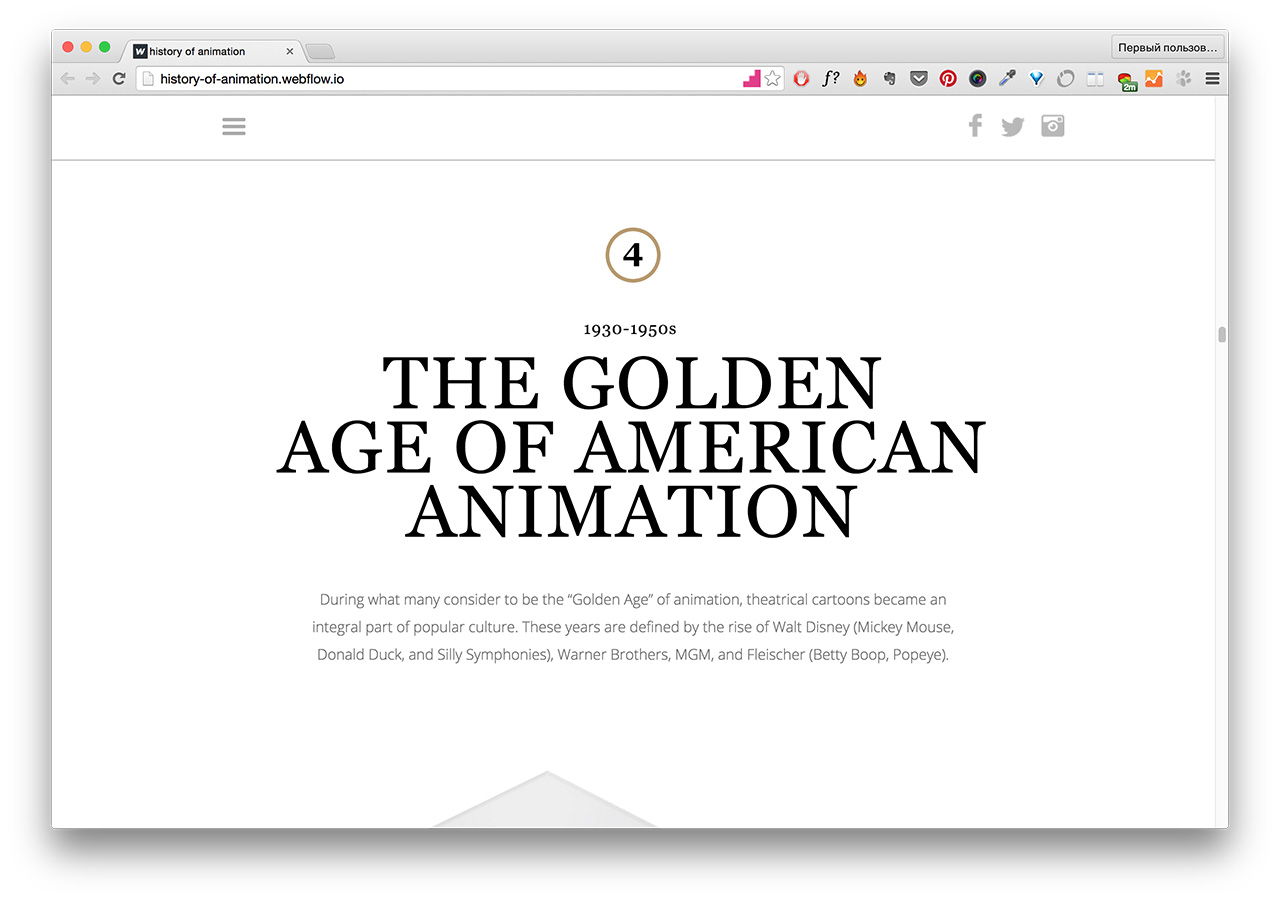Open the Первый пользователь profile switcher
The image size is (1280, 902).
click(x=1167, y=47)
